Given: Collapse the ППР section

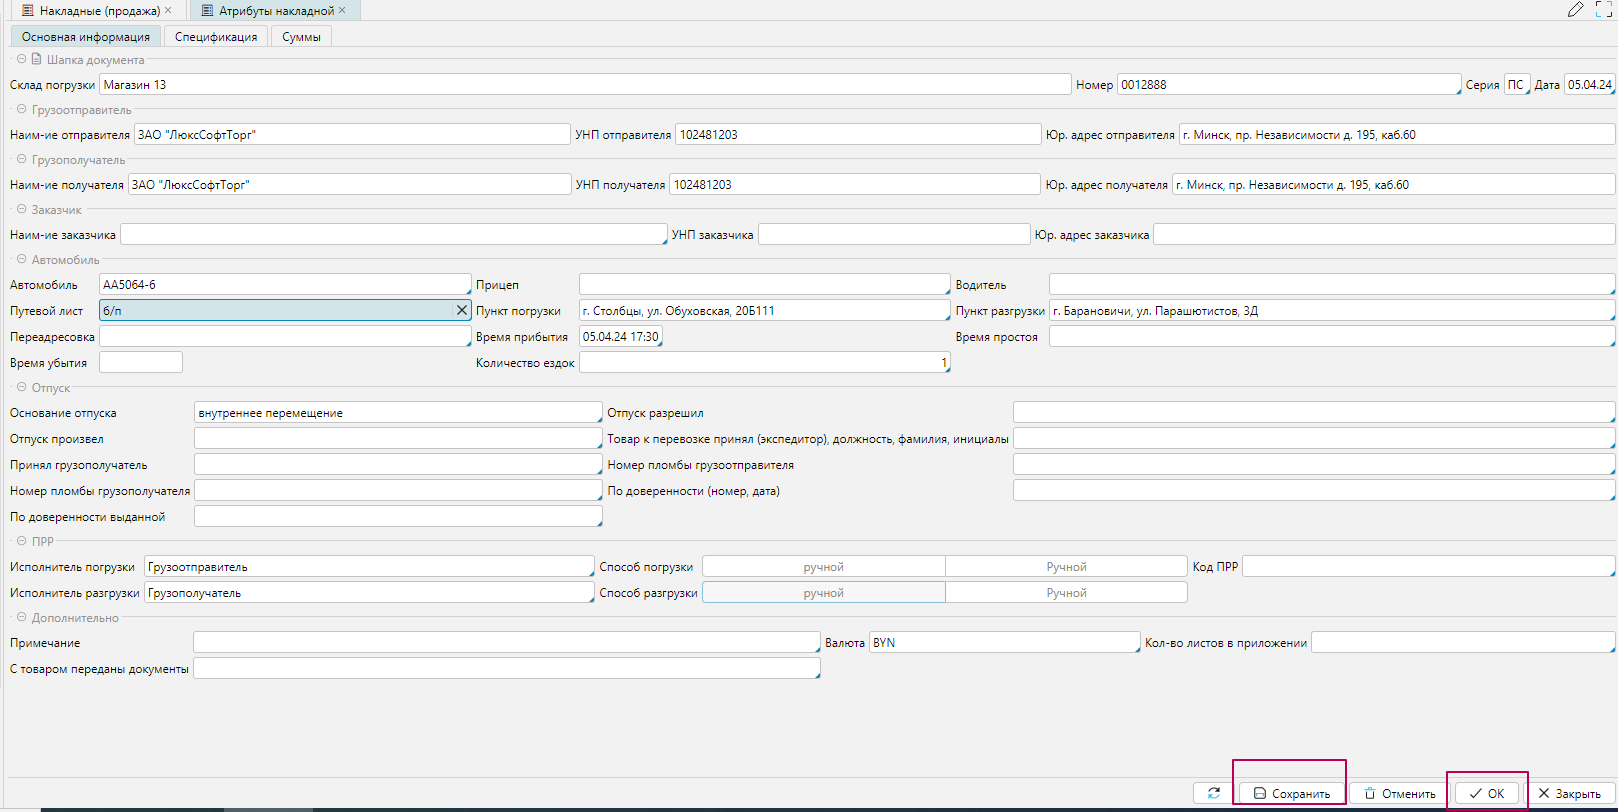Looking at the screenshot, I should (21, 541).
